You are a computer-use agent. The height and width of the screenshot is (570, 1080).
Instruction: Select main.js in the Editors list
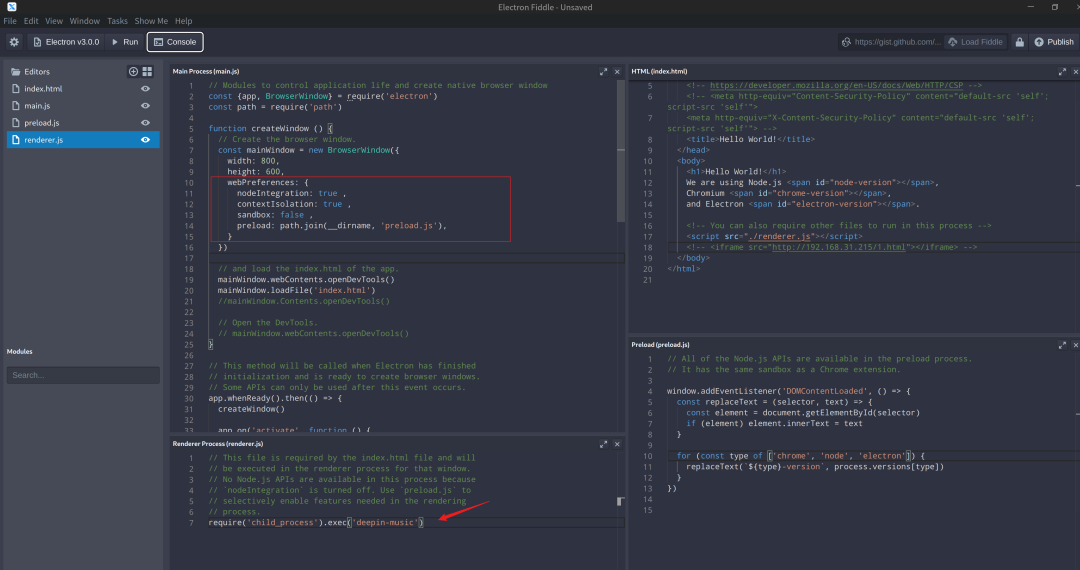(83, 106)
